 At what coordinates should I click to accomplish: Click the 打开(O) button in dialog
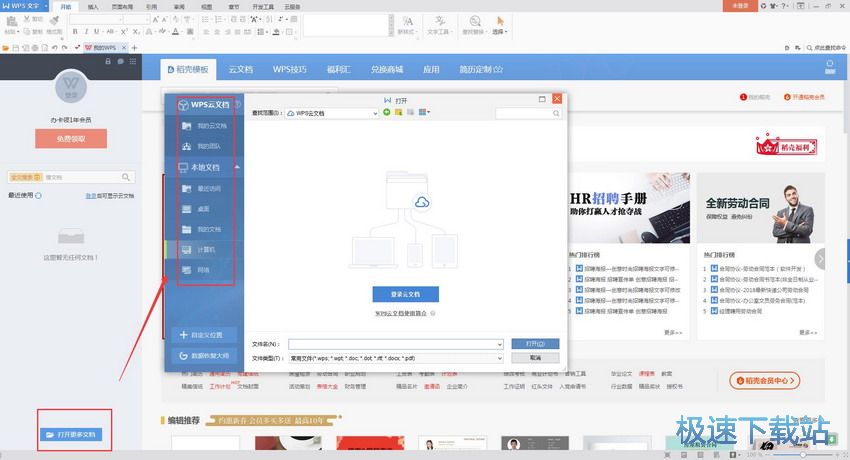[535, 344]
